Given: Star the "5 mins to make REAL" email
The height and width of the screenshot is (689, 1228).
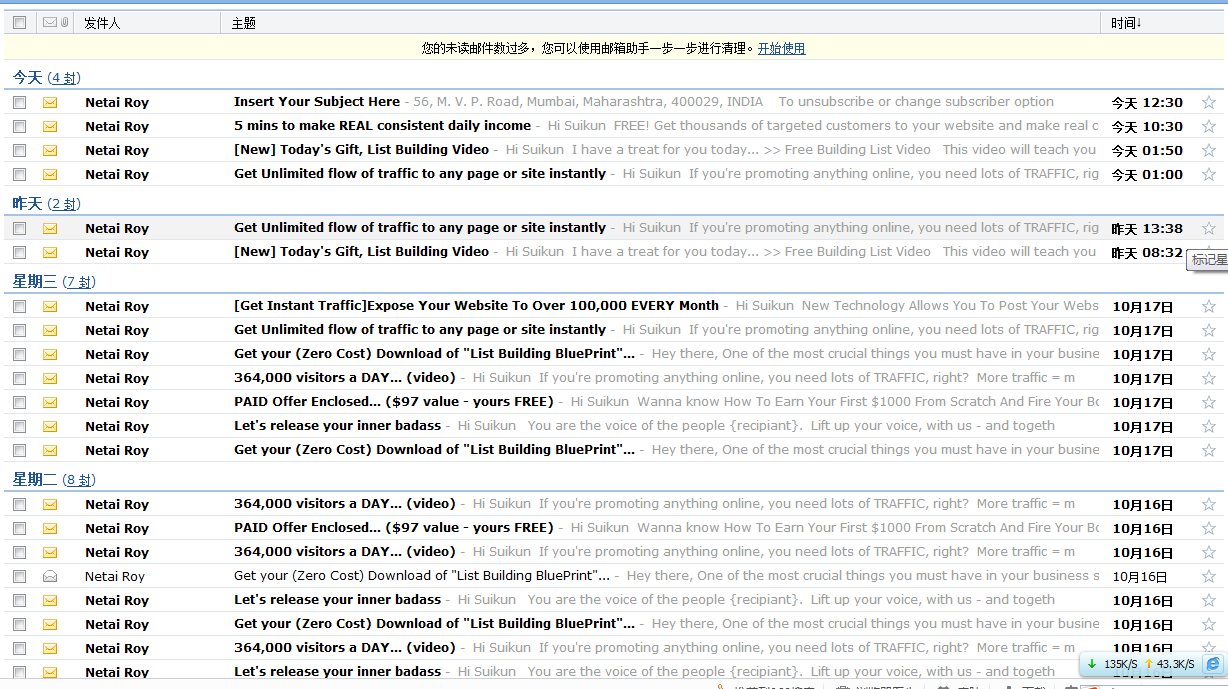Looking at the screenshot, I should click(1208, 126).
